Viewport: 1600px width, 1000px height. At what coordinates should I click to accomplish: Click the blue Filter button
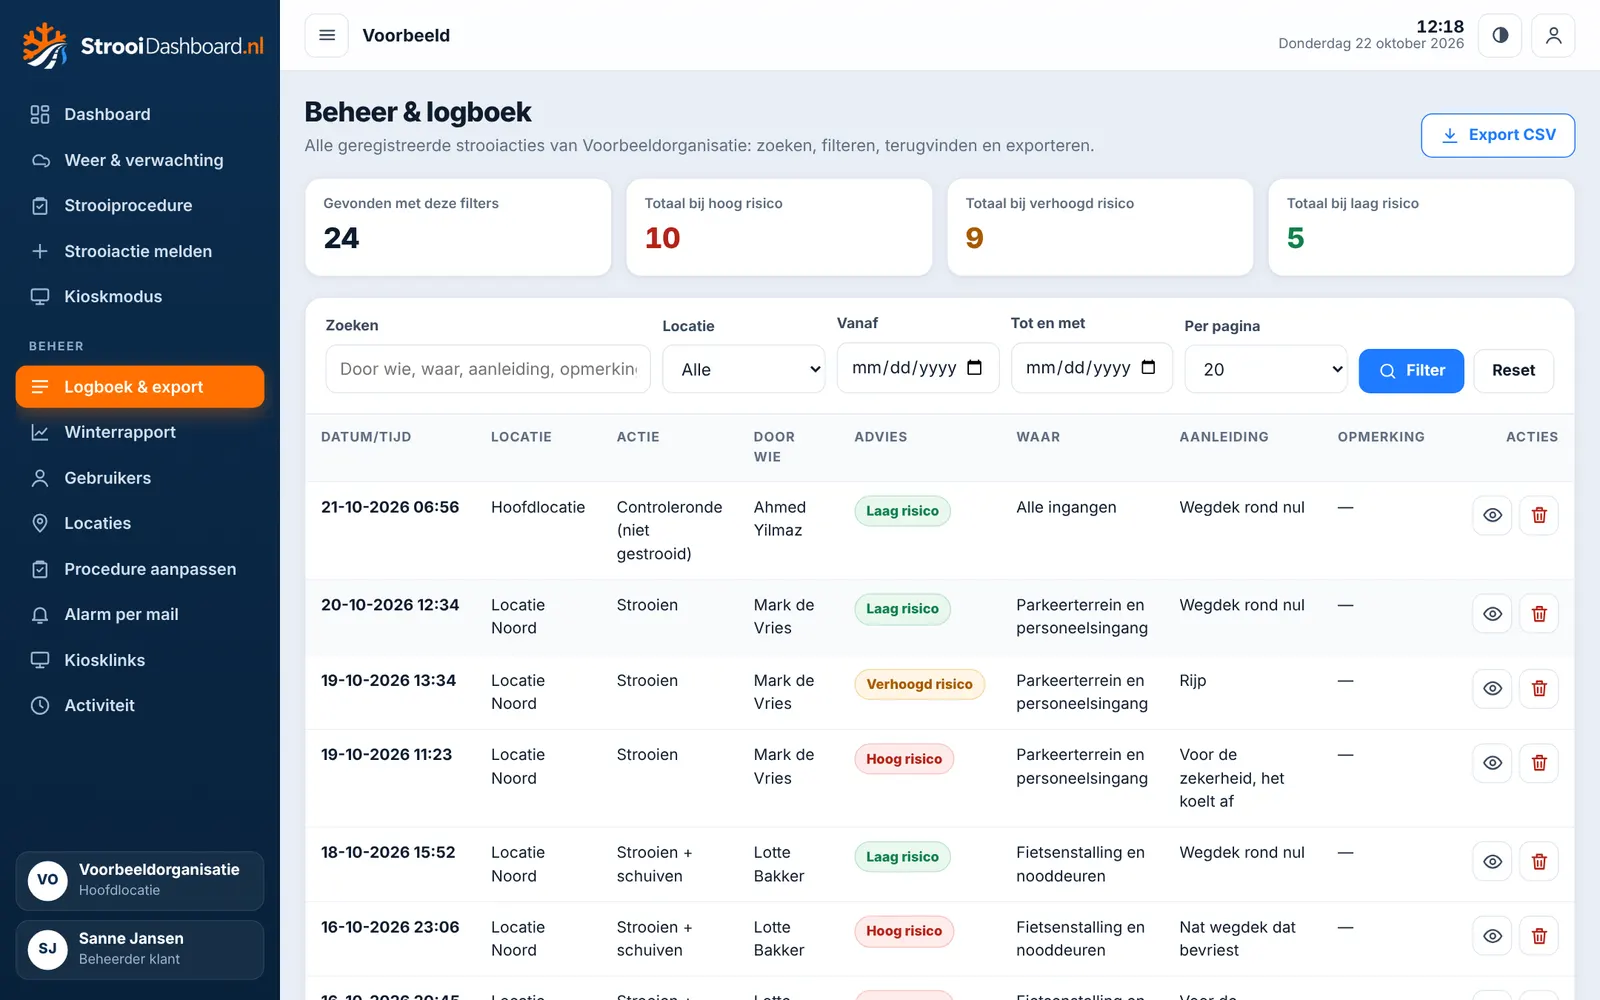pyautogui.click(x=1411, y=371)
